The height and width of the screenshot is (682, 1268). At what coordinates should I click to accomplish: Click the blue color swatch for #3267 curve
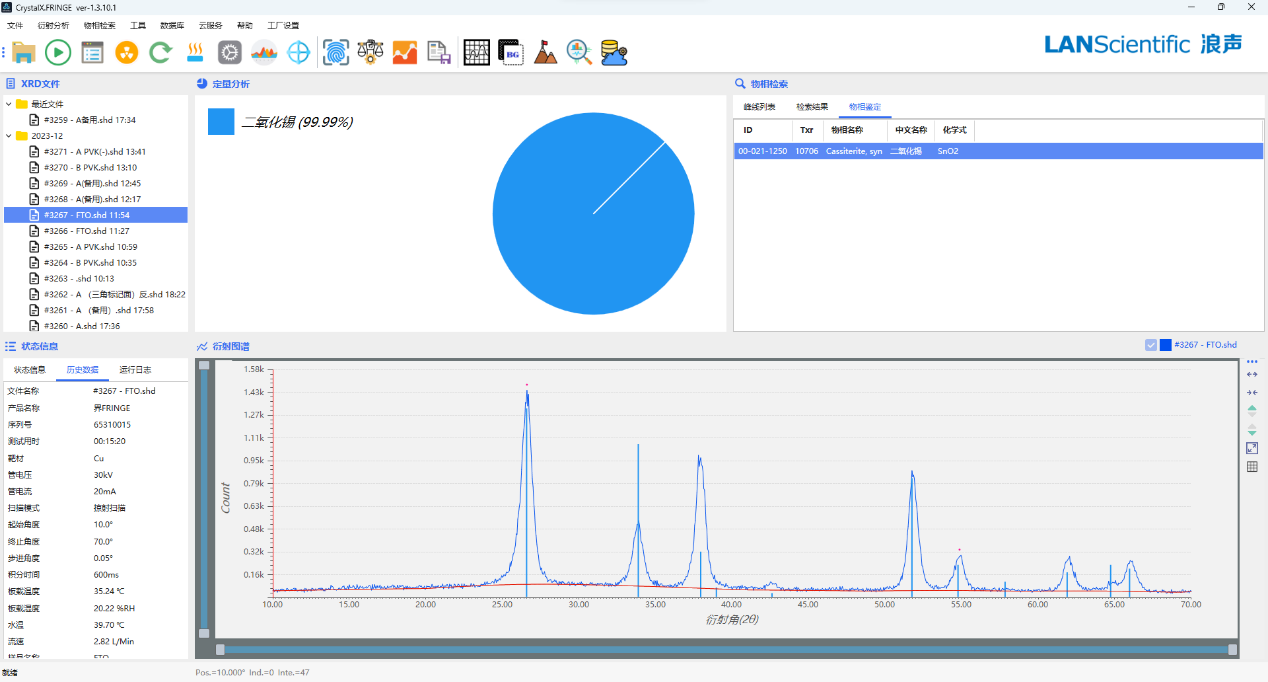[1165, 345]
